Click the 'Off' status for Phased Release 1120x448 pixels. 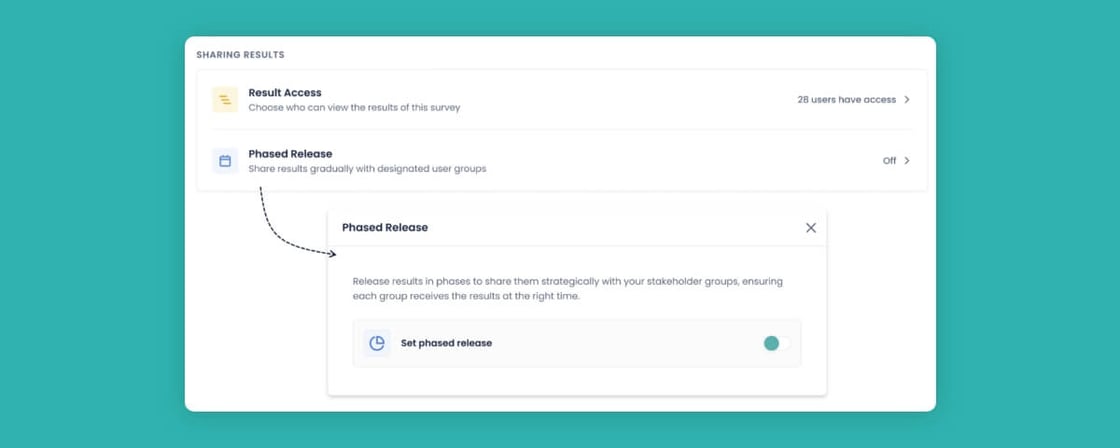(889, 161)
